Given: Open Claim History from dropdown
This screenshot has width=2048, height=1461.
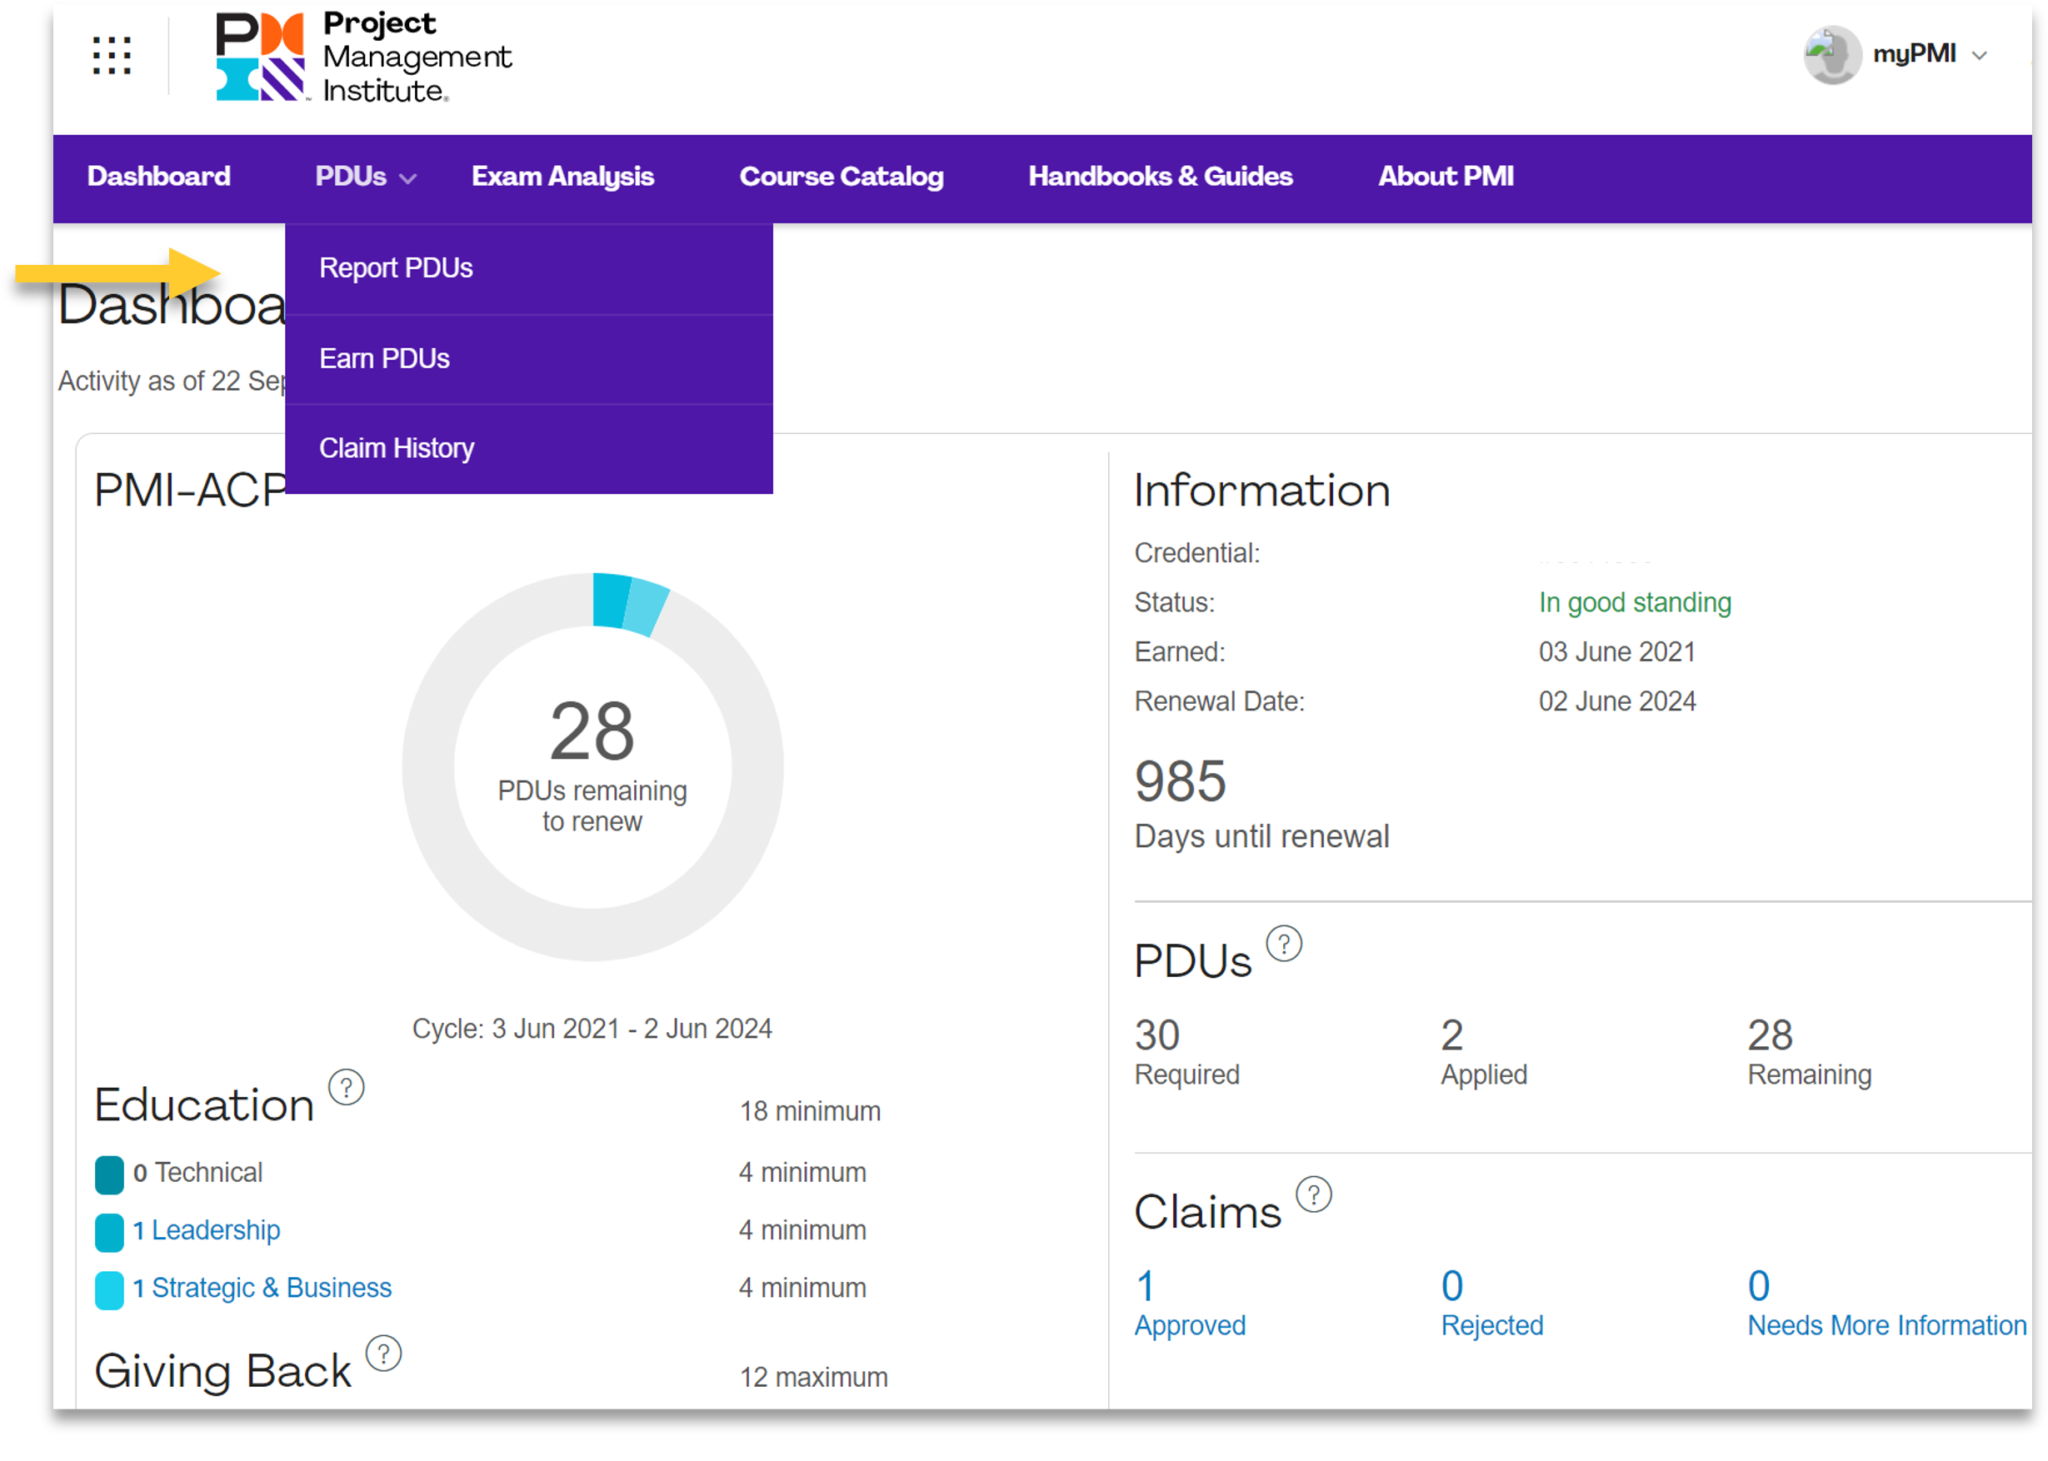Looking at the screenshot, I should 396,448.
